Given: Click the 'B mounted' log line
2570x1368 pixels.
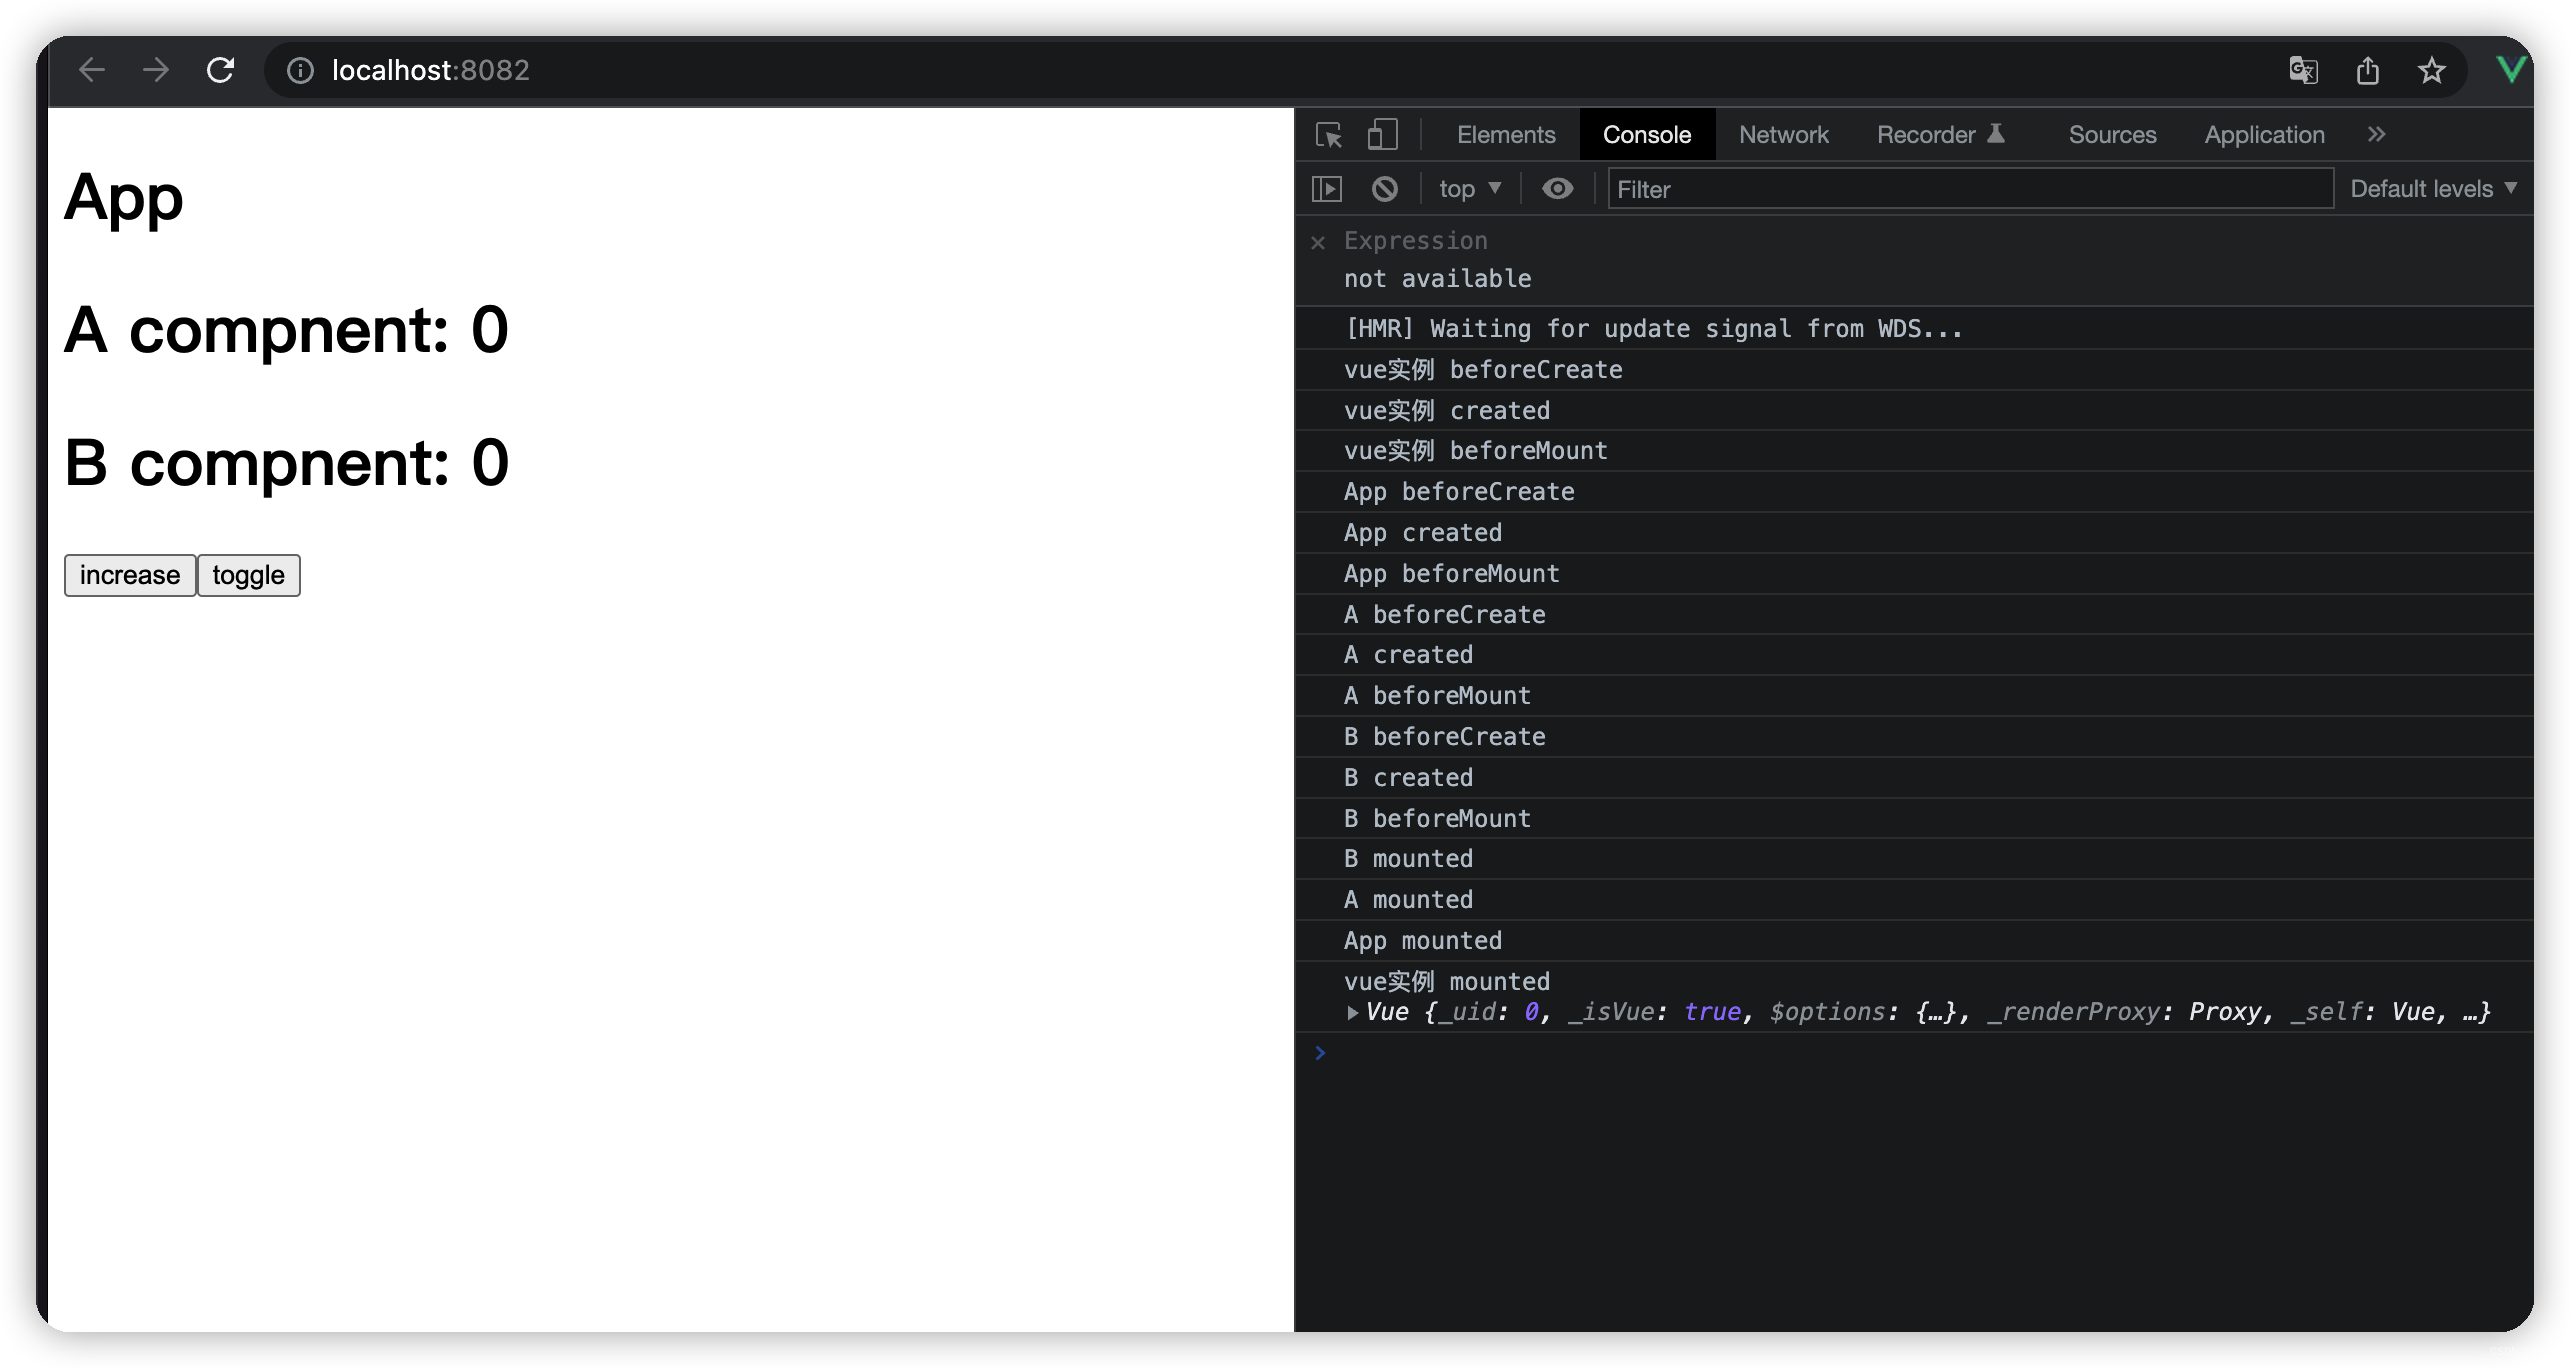Looking at the screenshot, I should pyautogui.click(x=1914, y=859).
